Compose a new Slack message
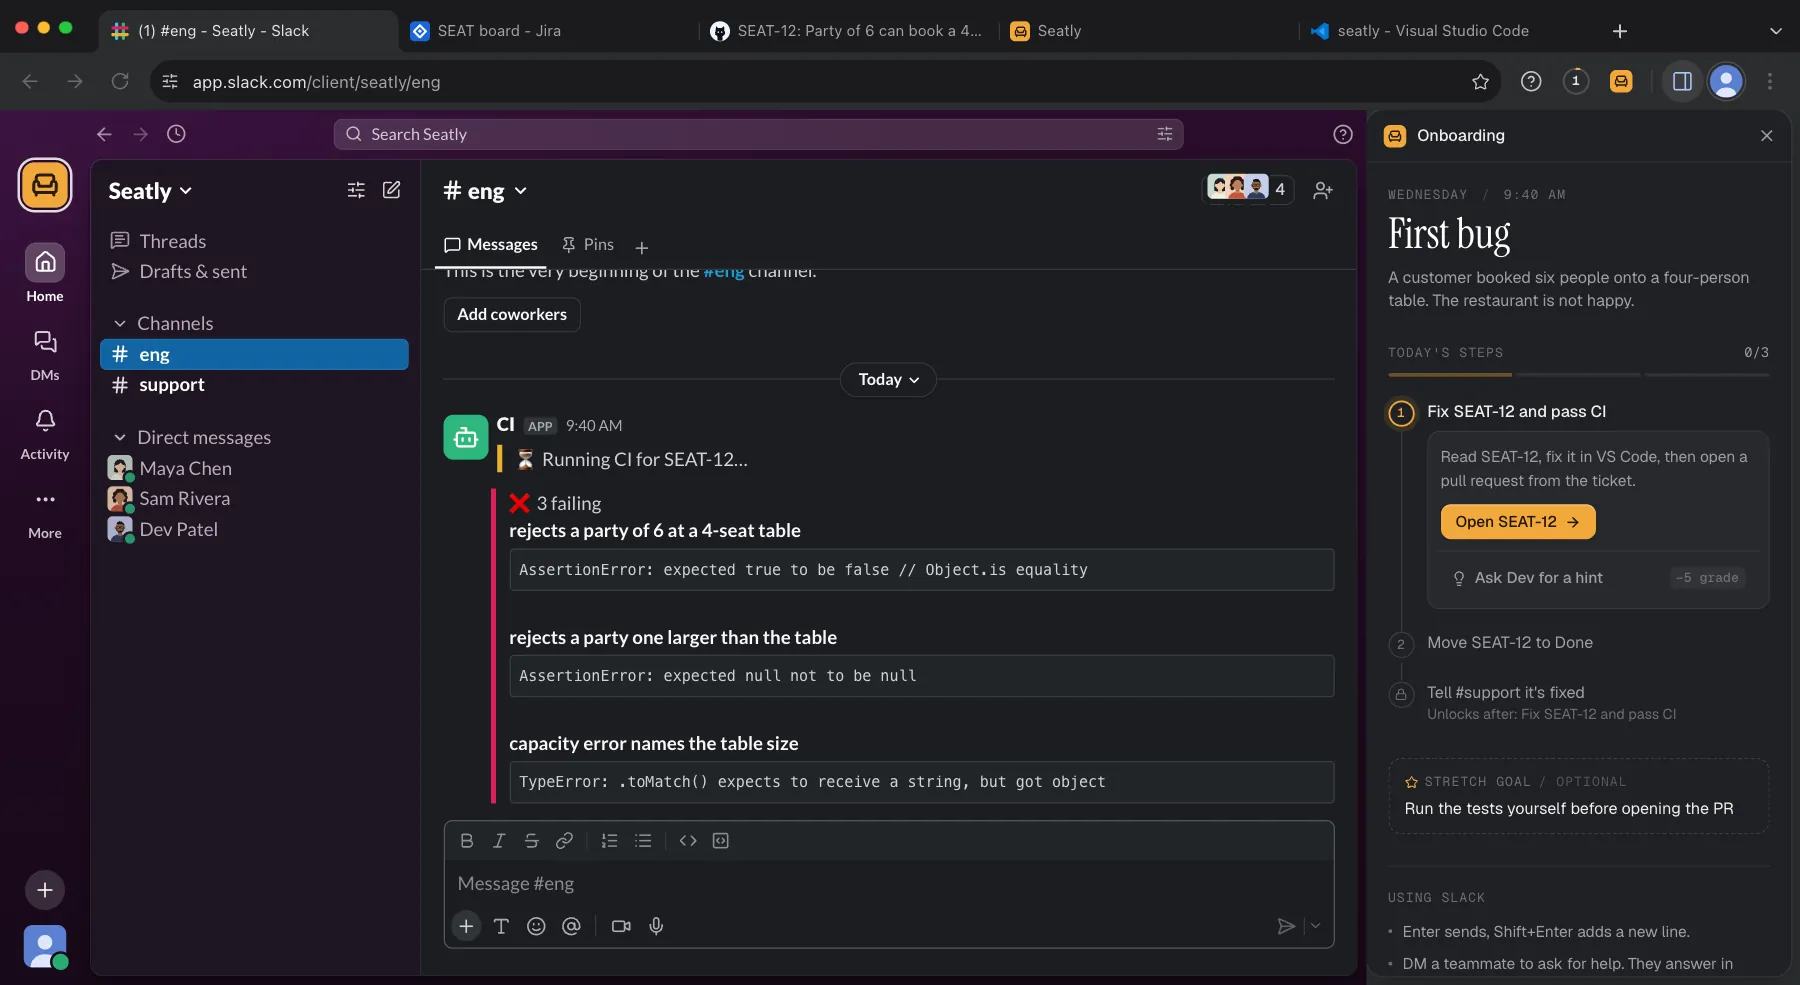This screenshot has width=1800, height=985. coord(392,190)
